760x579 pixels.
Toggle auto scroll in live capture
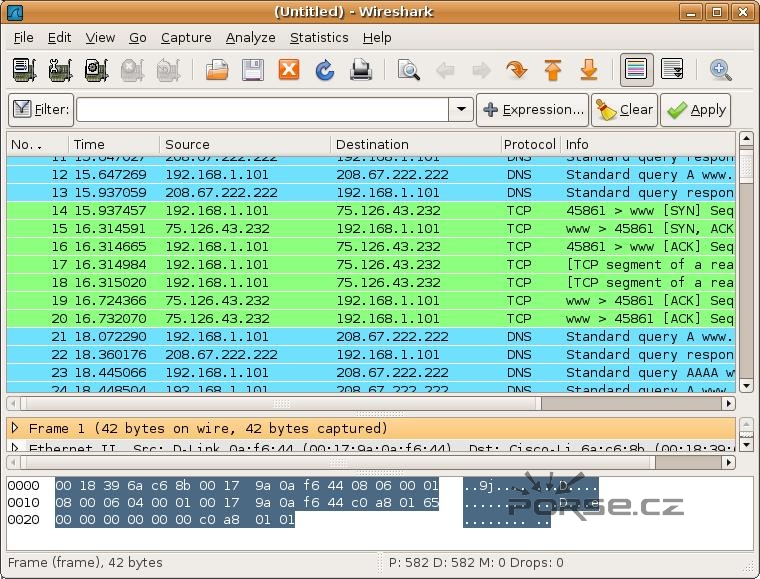tap(673, 70)
